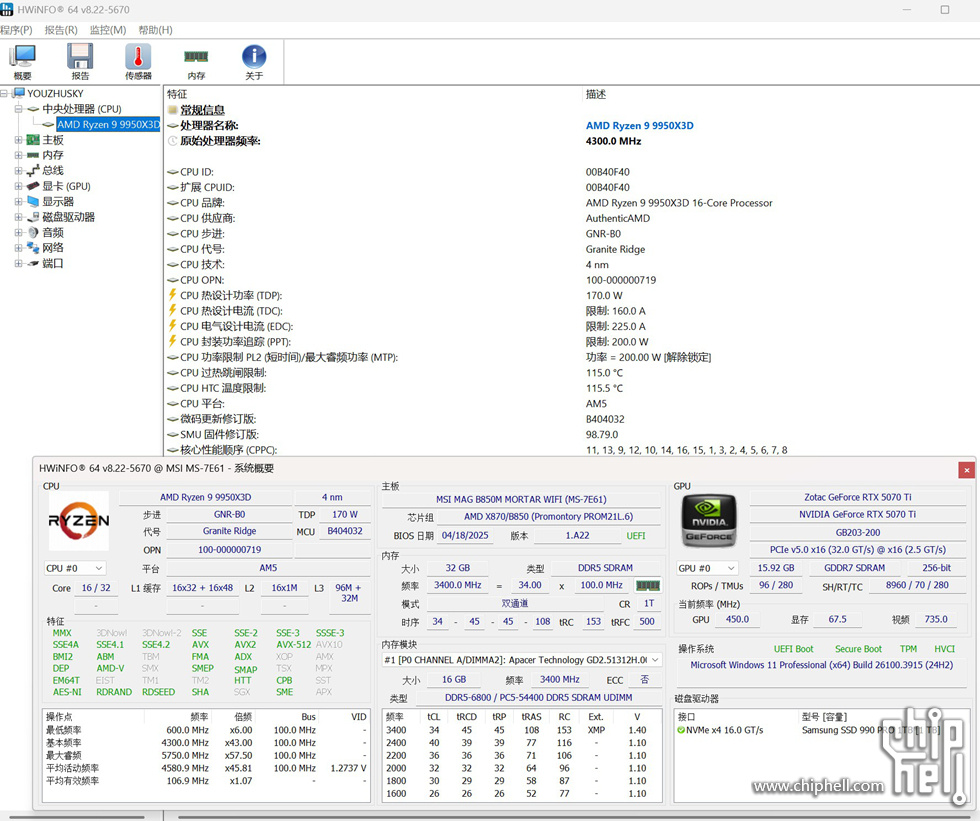This screenshot has width=980, height=821.
Task: Select the 总线 bus tree node
Action: (x=52, y=171)
